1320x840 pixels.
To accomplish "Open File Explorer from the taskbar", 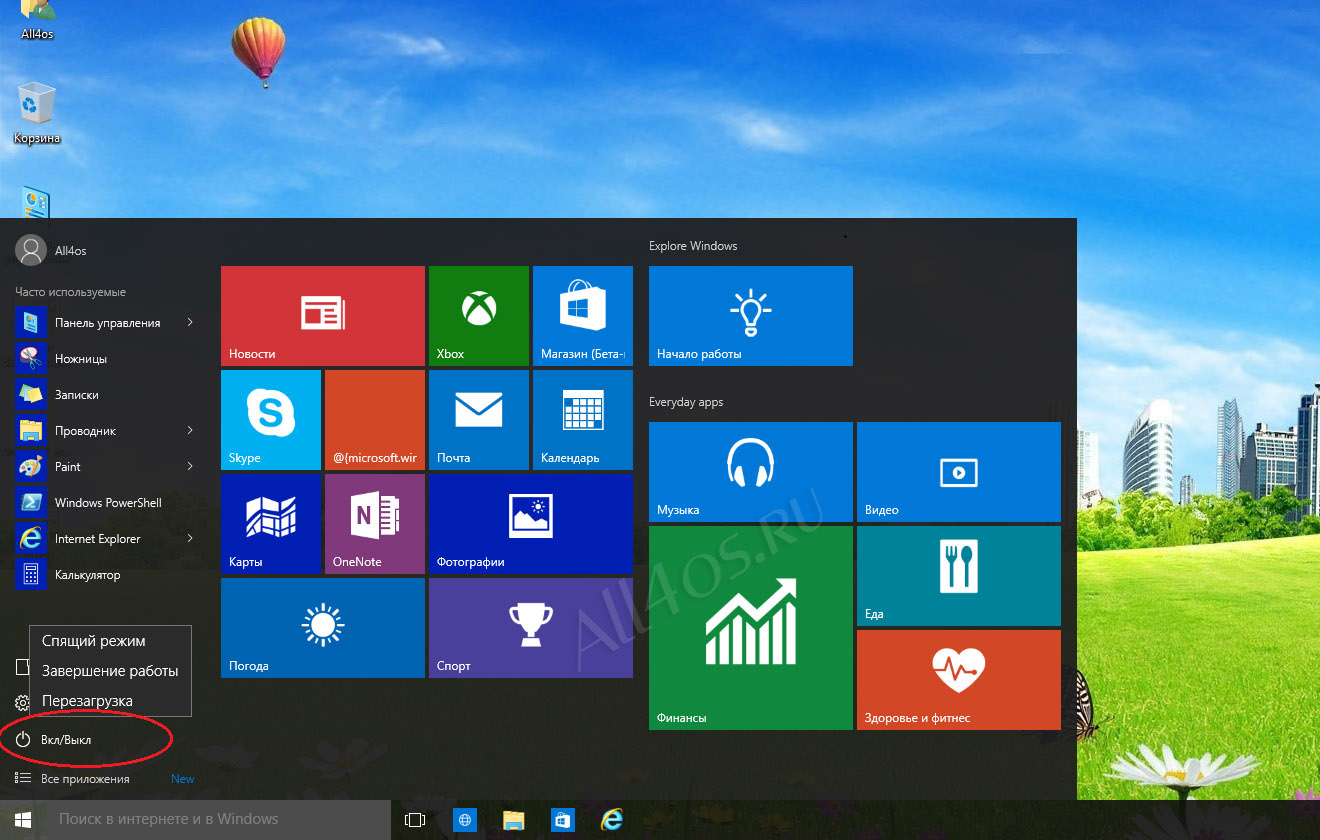I will pyautogui.click(x=514, y=820).
